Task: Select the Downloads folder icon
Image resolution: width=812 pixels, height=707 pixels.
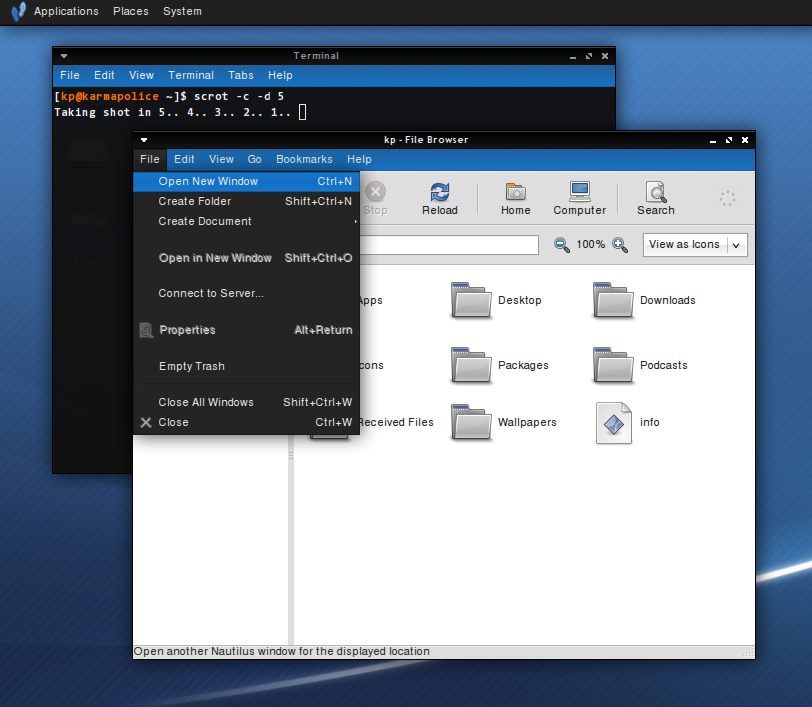Action: tap(613, 300)
